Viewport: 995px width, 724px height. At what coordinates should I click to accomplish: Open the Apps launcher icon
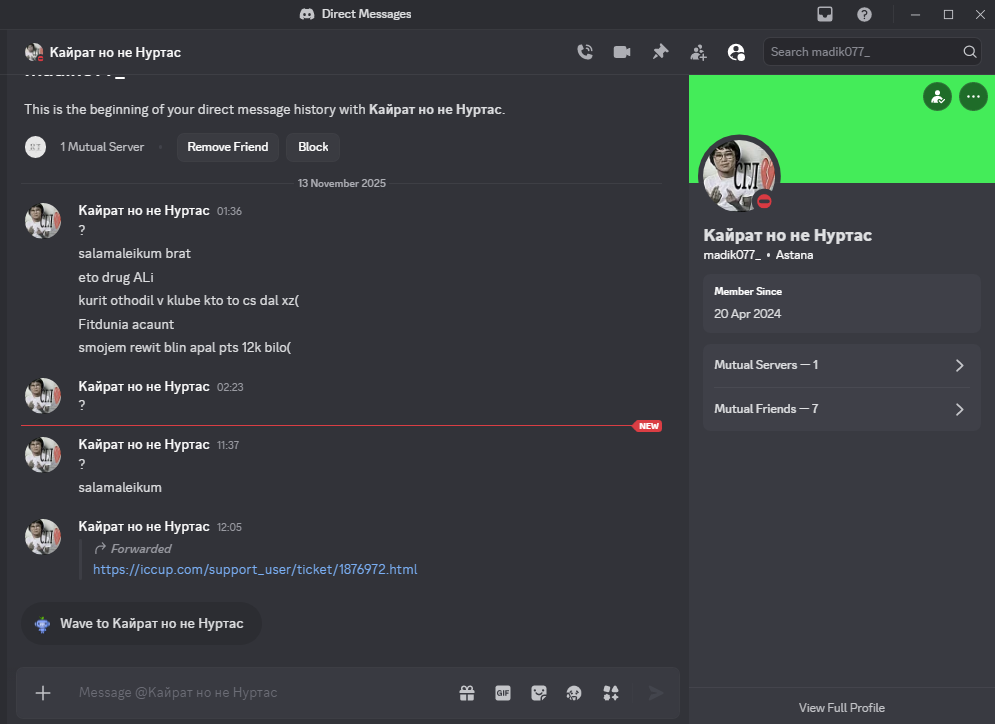point(610,693)
